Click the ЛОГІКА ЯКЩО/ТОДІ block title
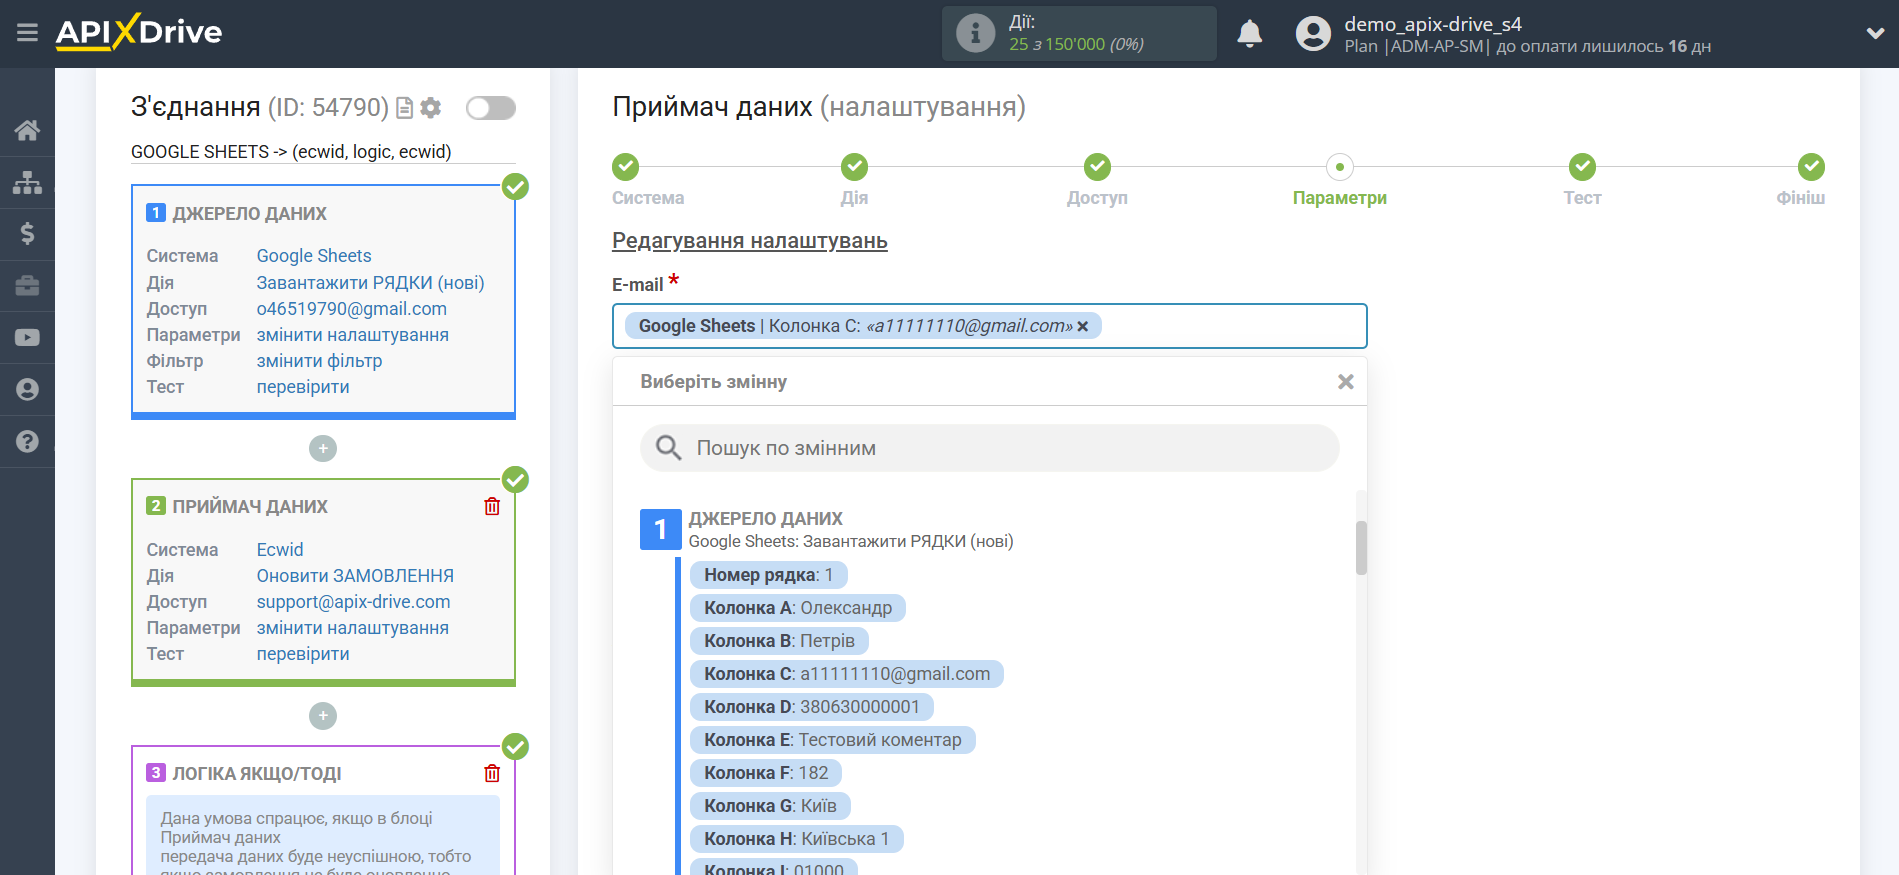Screen dimensions: 1899x875 (x=257, y=774)
